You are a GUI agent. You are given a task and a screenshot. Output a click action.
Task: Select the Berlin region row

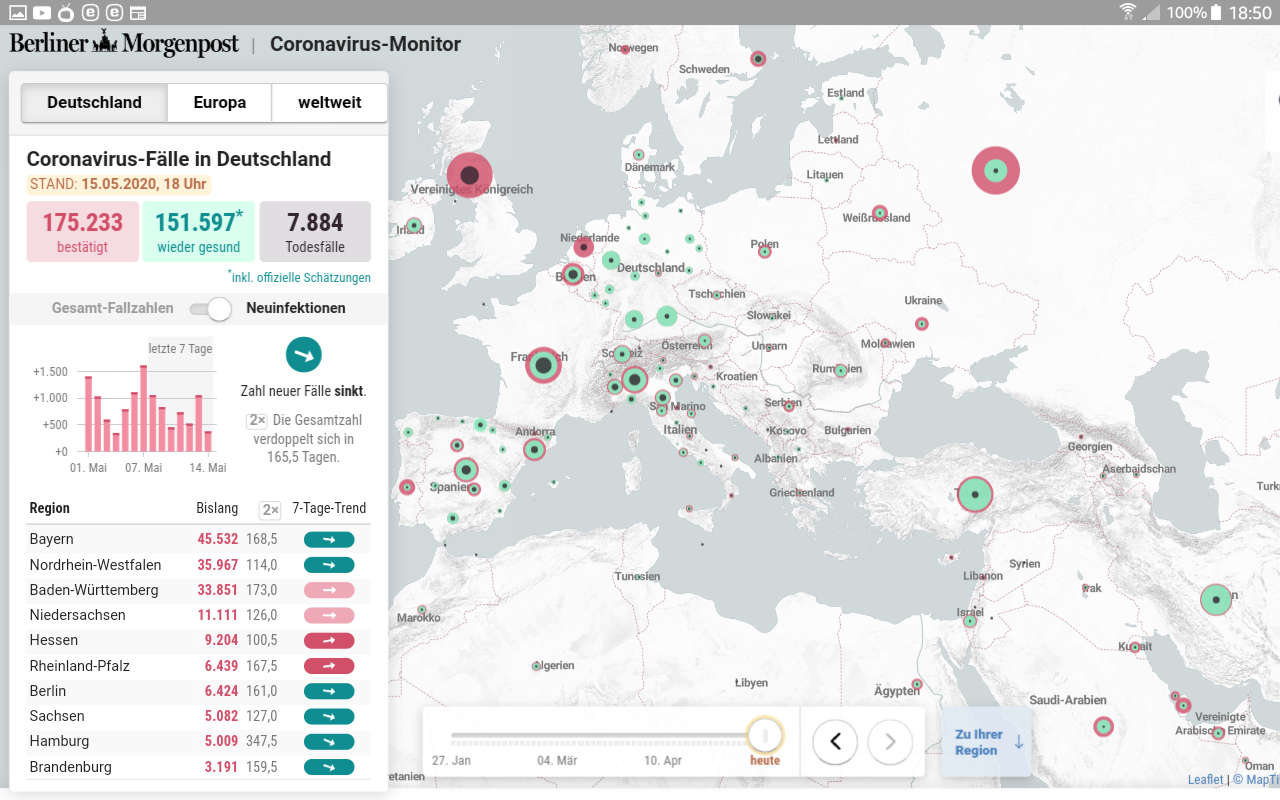(198, 691)
